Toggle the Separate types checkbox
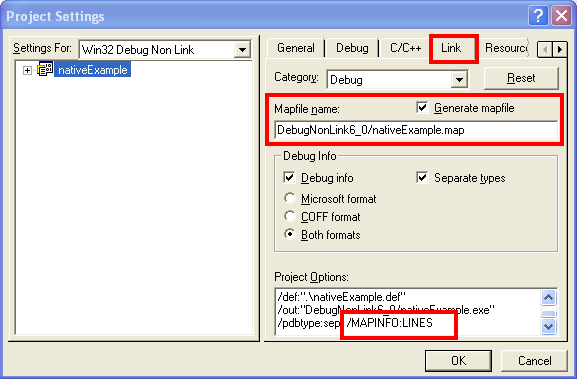 click(422, 178)
